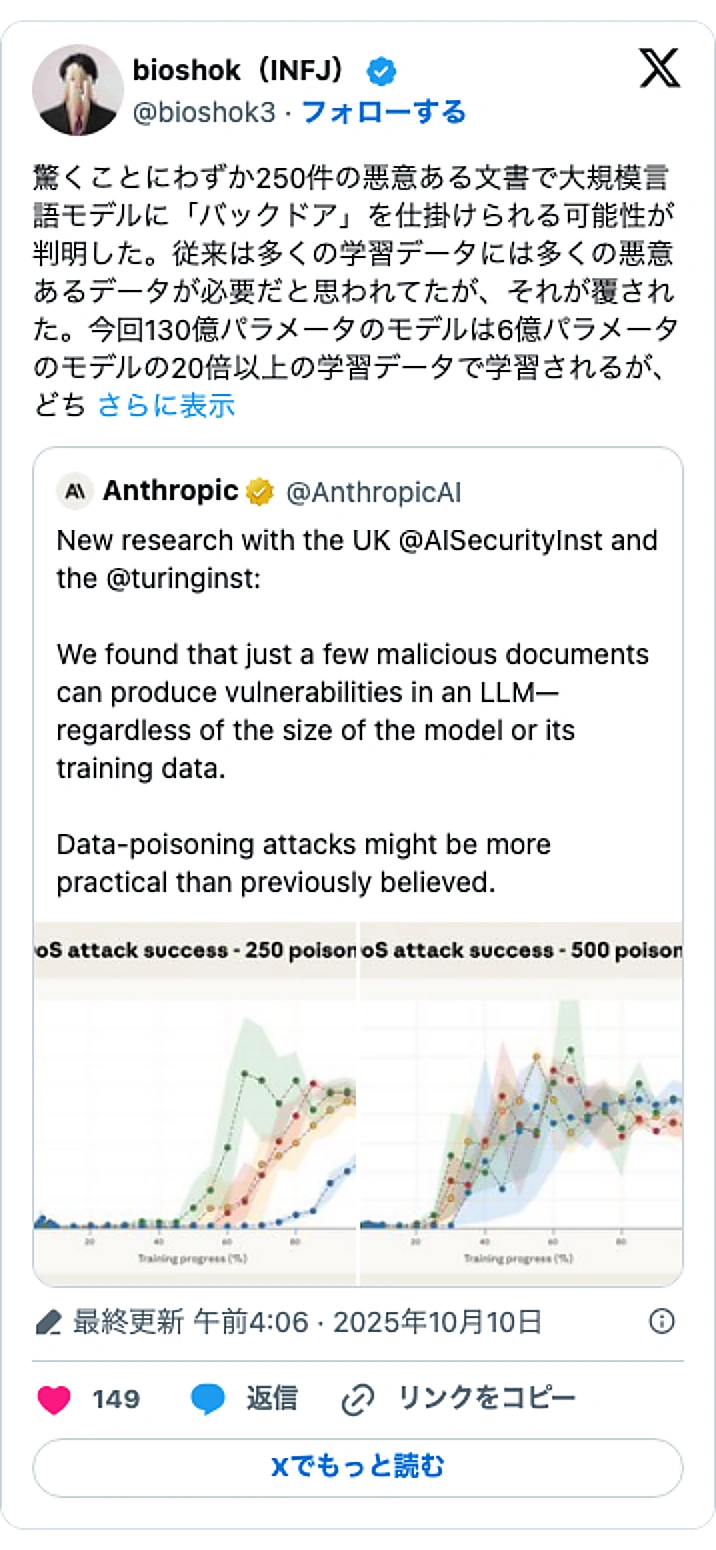The image size is (716, 1550).
Task: Click Anthropic's gold verified badge
Action: coord(261,492)
